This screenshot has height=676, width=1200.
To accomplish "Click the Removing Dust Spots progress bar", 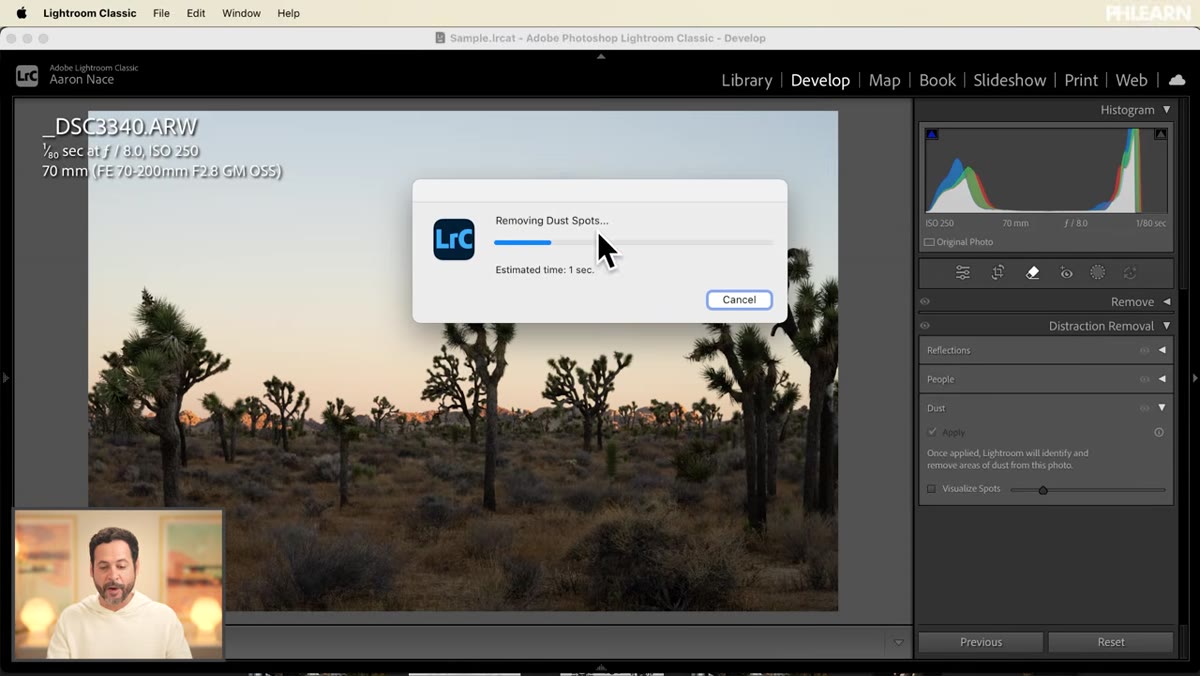I will click(633, 242).
